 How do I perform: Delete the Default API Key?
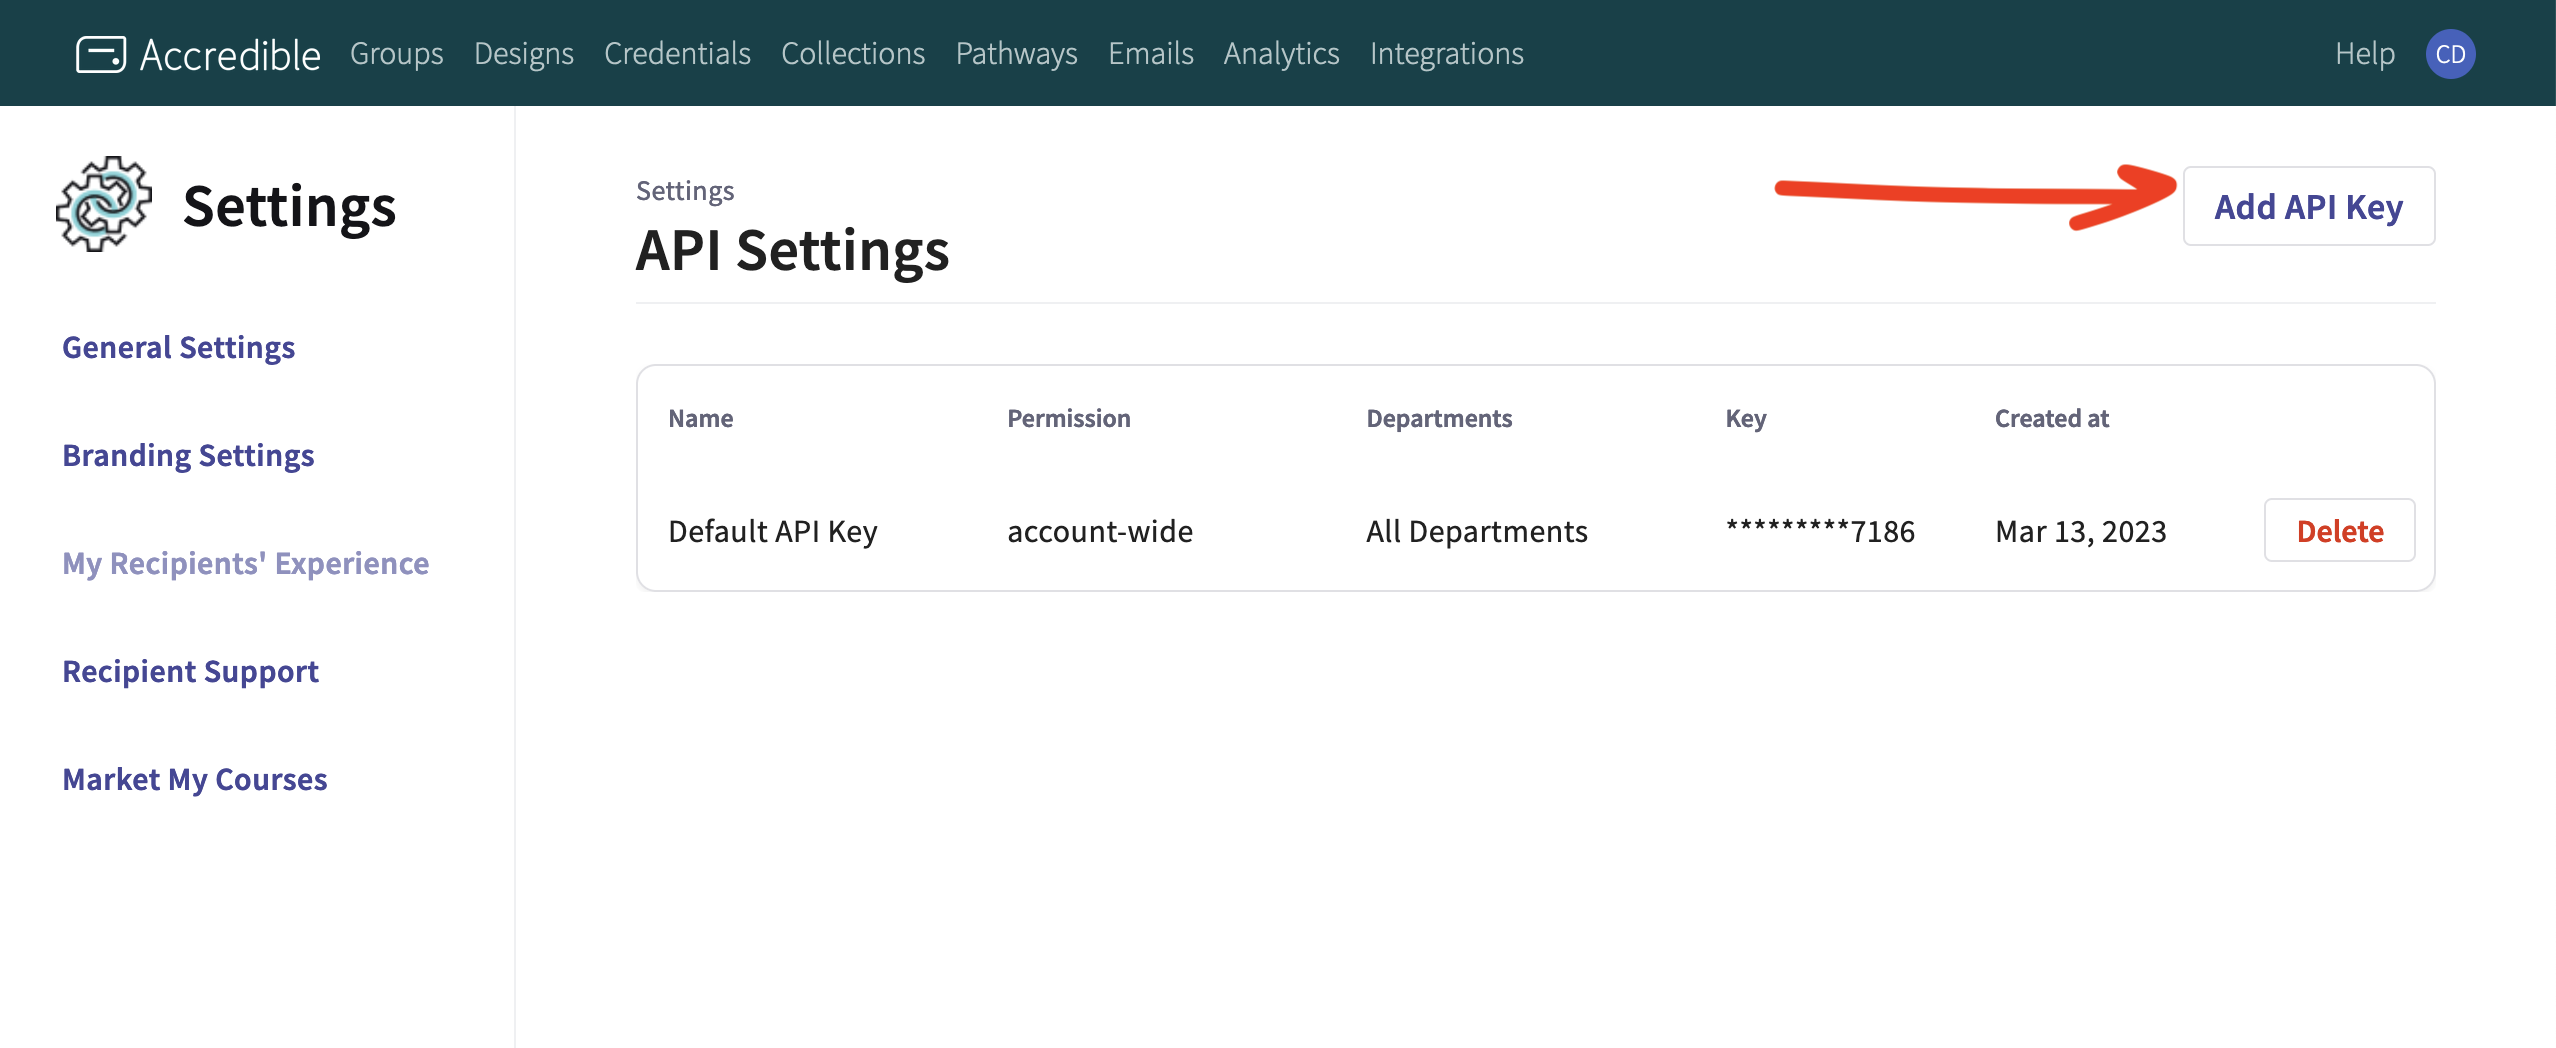(2339, 531)
